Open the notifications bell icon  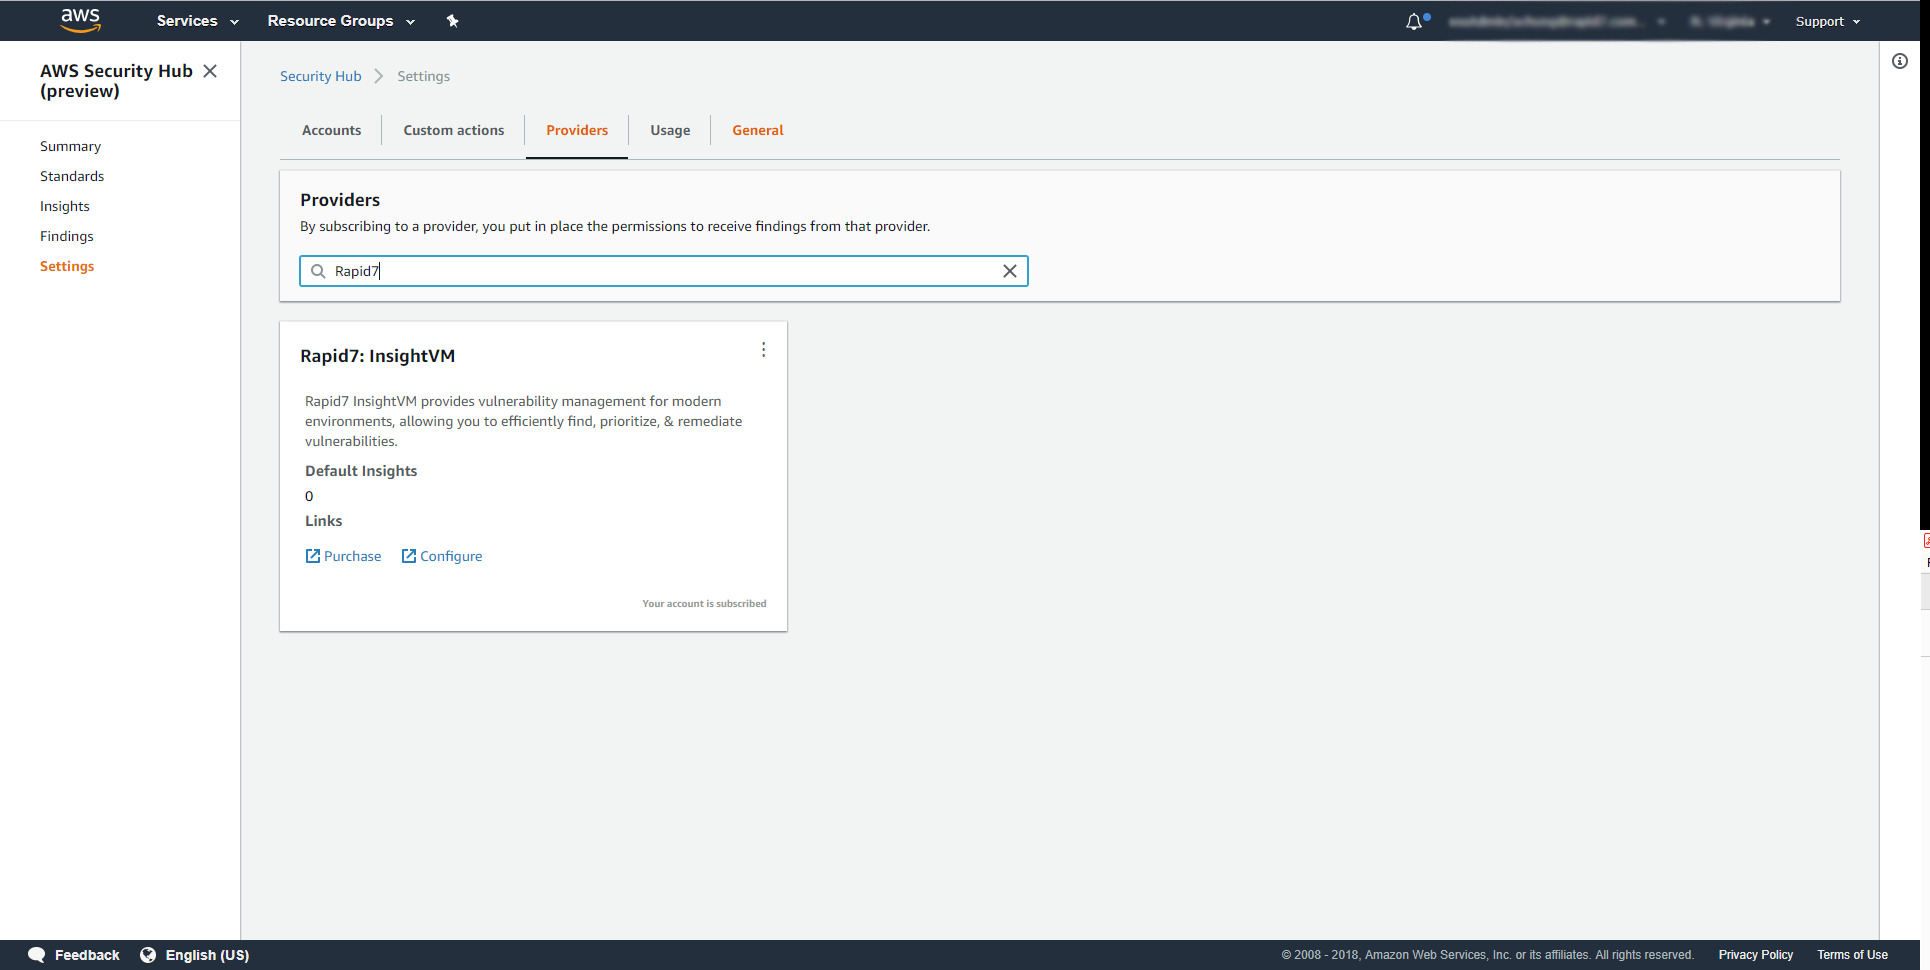point(1414,21)
